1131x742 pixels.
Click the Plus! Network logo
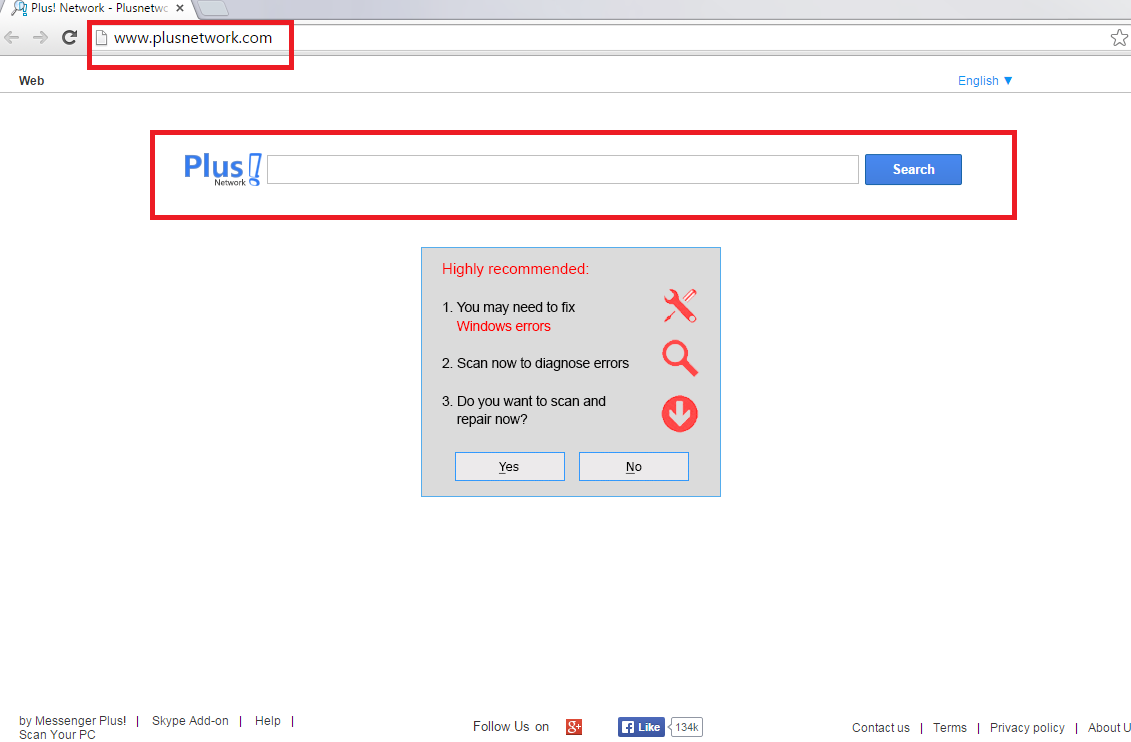click(222, 169)
